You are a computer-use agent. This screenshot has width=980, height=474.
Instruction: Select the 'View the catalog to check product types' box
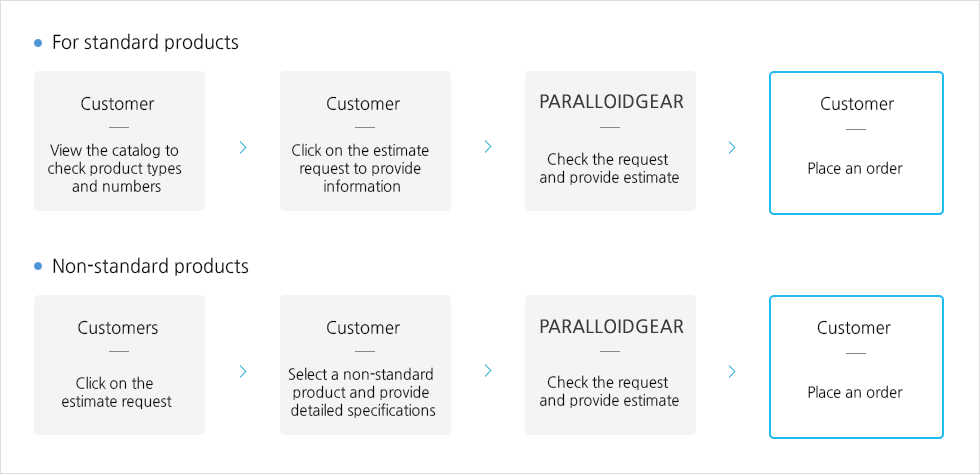pos(119,141)
